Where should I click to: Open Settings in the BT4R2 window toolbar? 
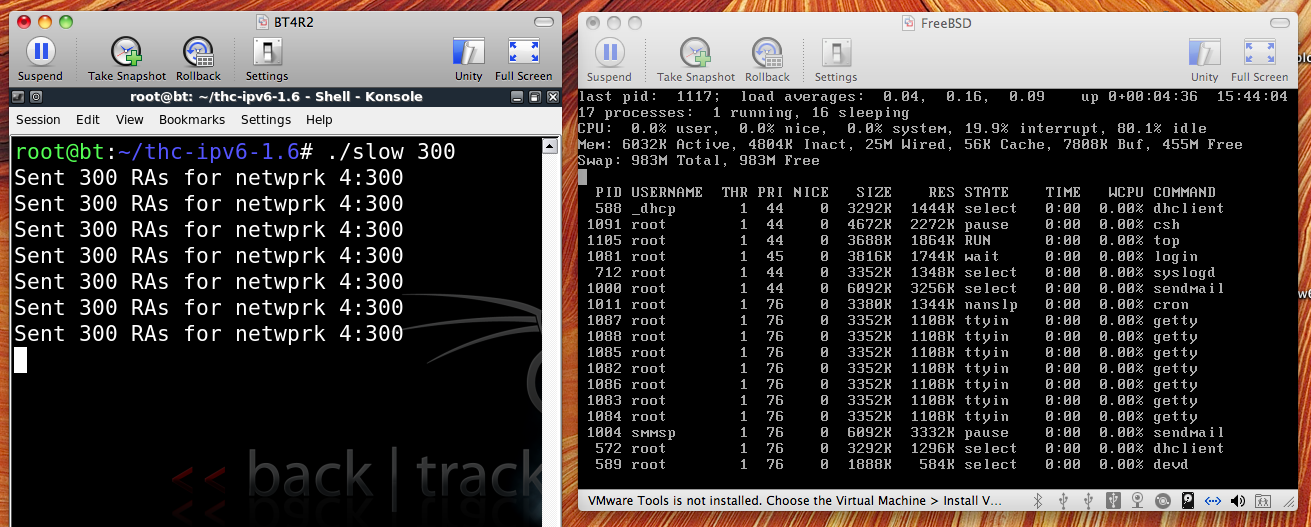(267, 59)
